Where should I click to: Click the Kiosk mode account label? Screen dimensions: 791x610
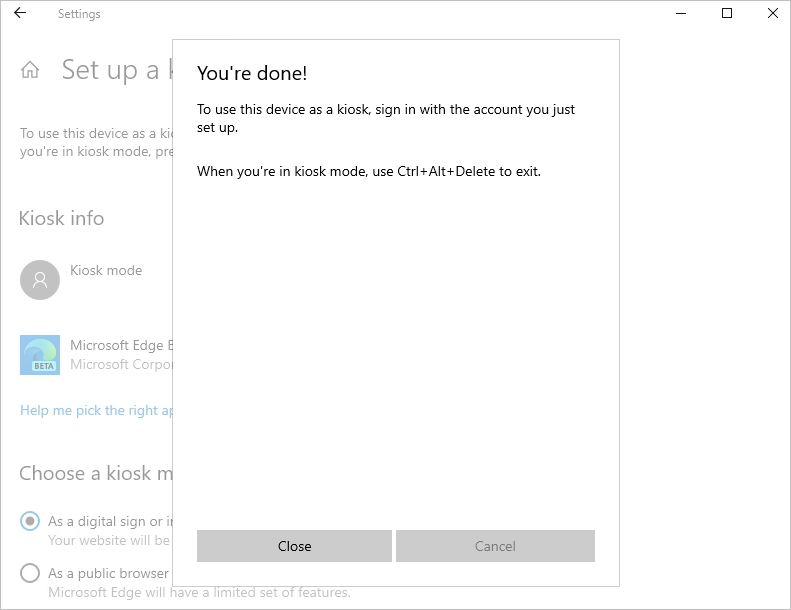[106, 270]
